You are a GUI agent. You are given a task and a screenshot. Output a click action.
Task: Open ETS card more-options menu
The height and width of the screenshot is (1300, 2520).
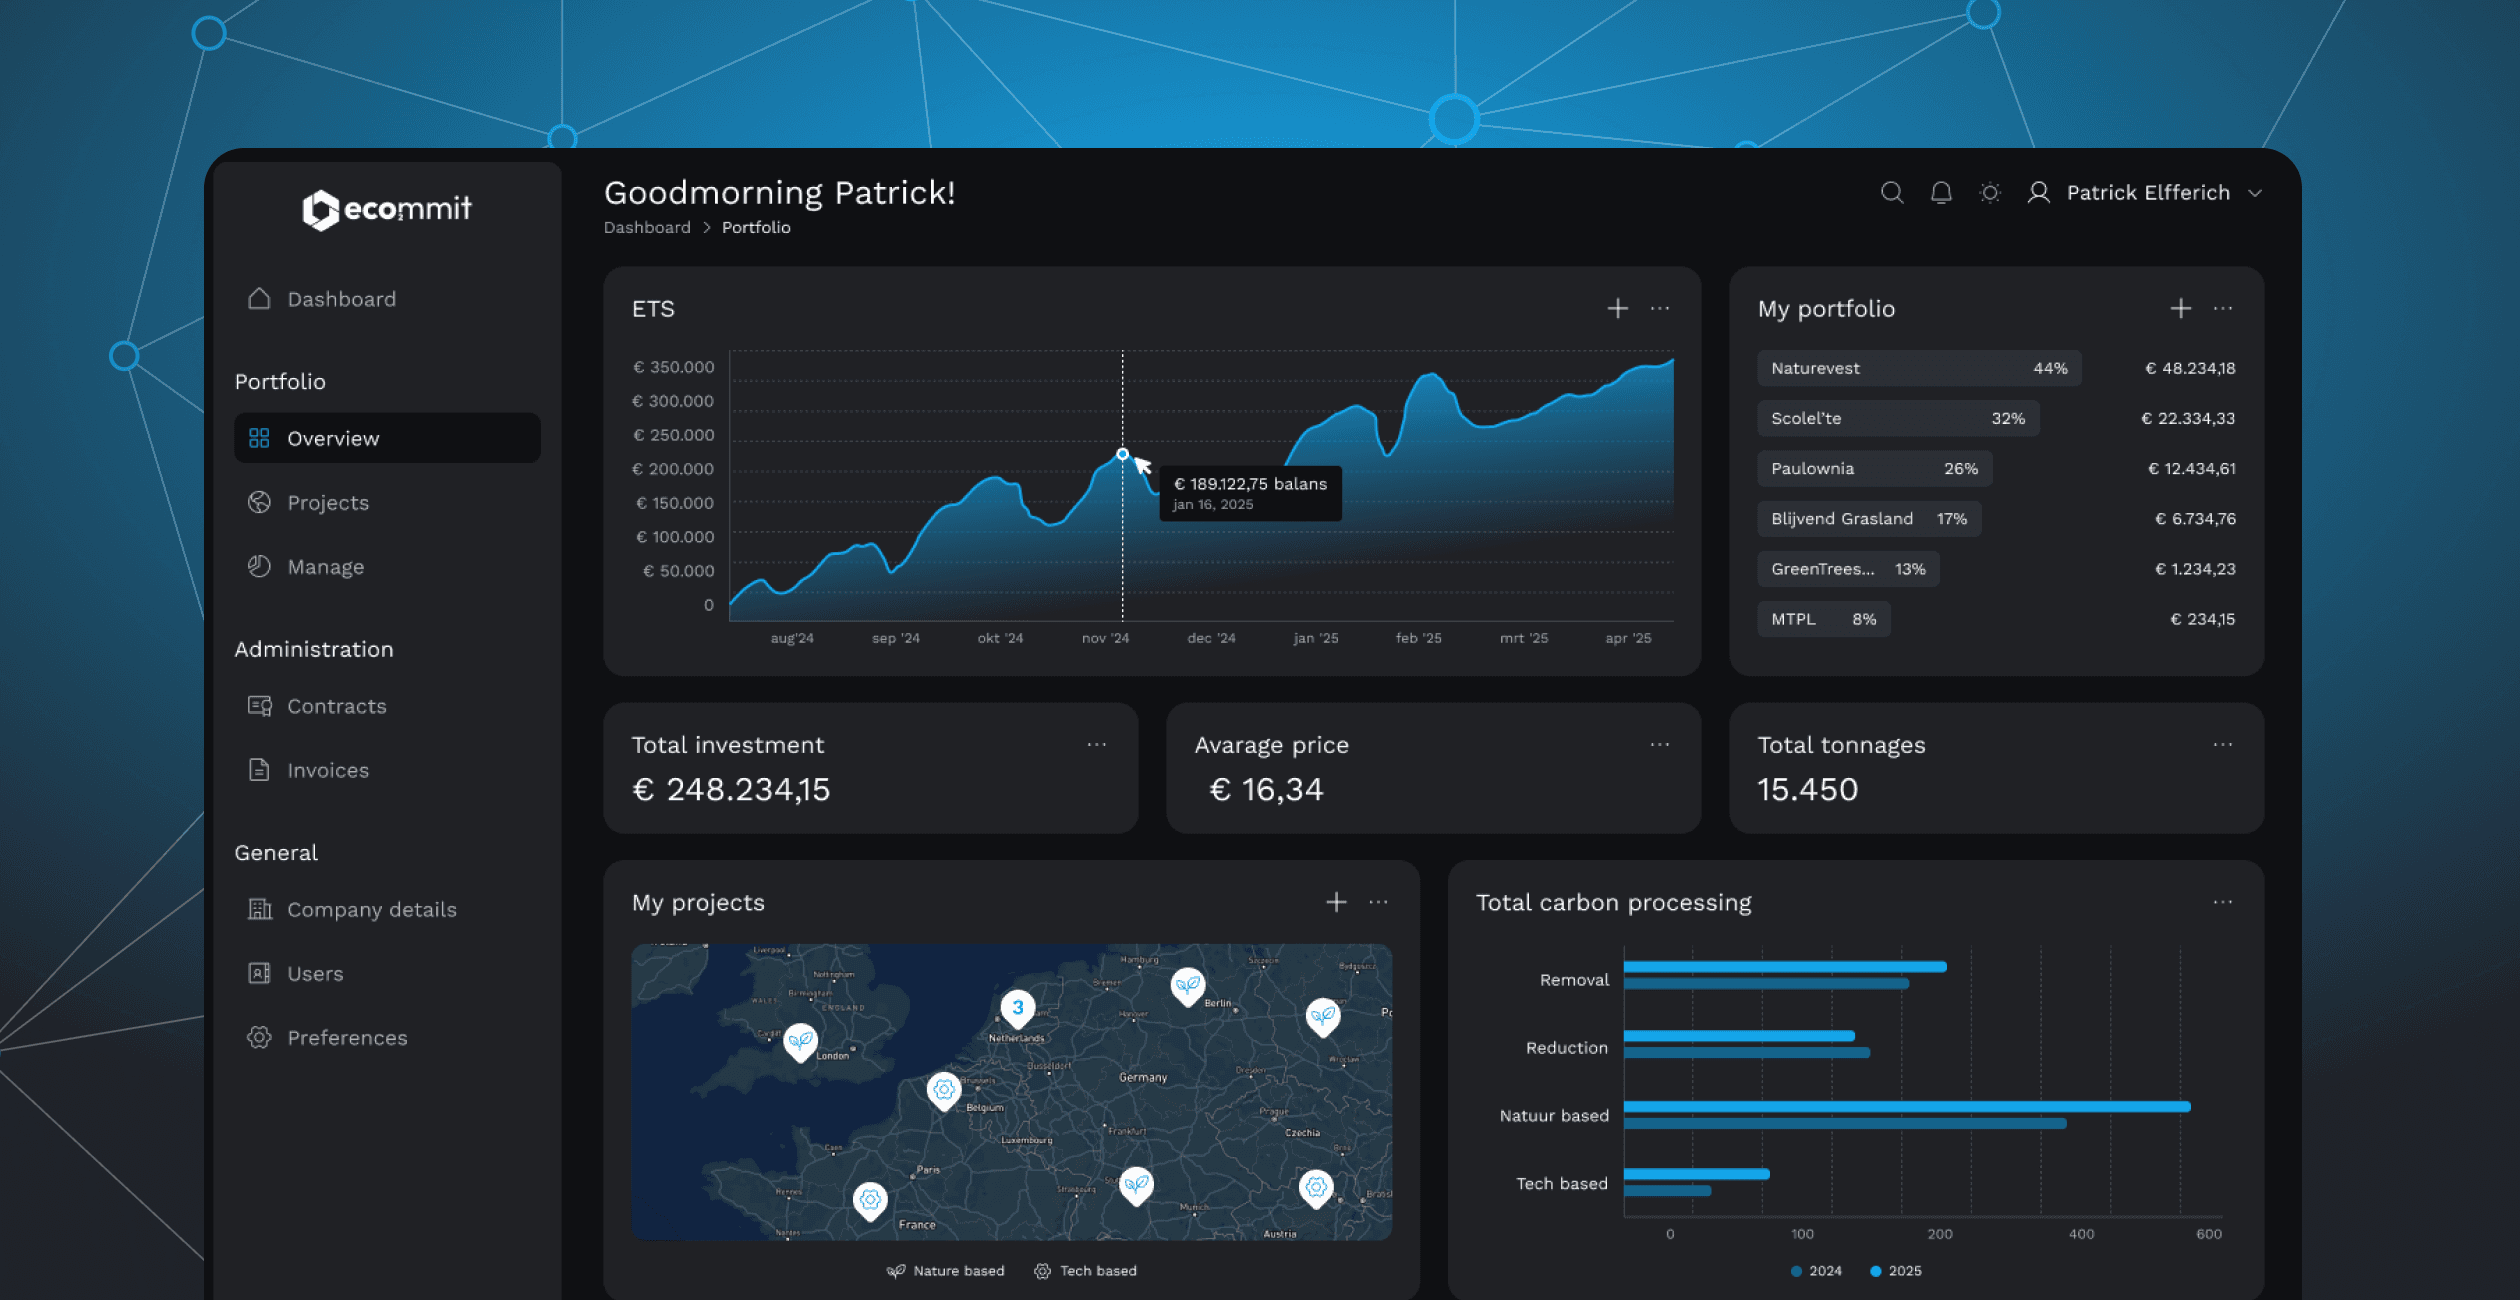(x=1660, y=308)
